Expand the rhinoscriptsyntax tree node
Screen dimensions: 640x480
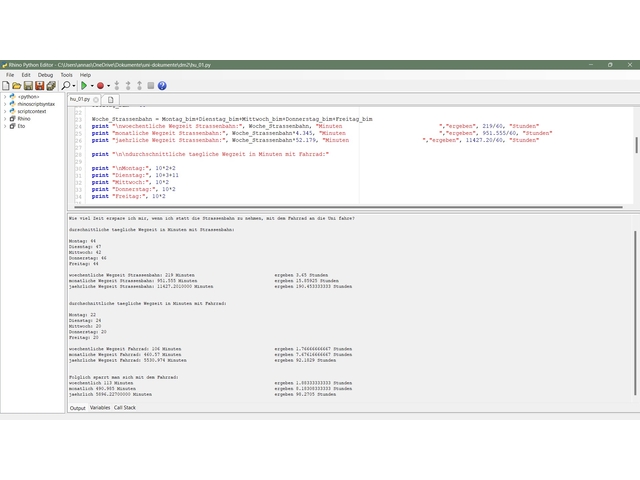click(x=5, y=104)
